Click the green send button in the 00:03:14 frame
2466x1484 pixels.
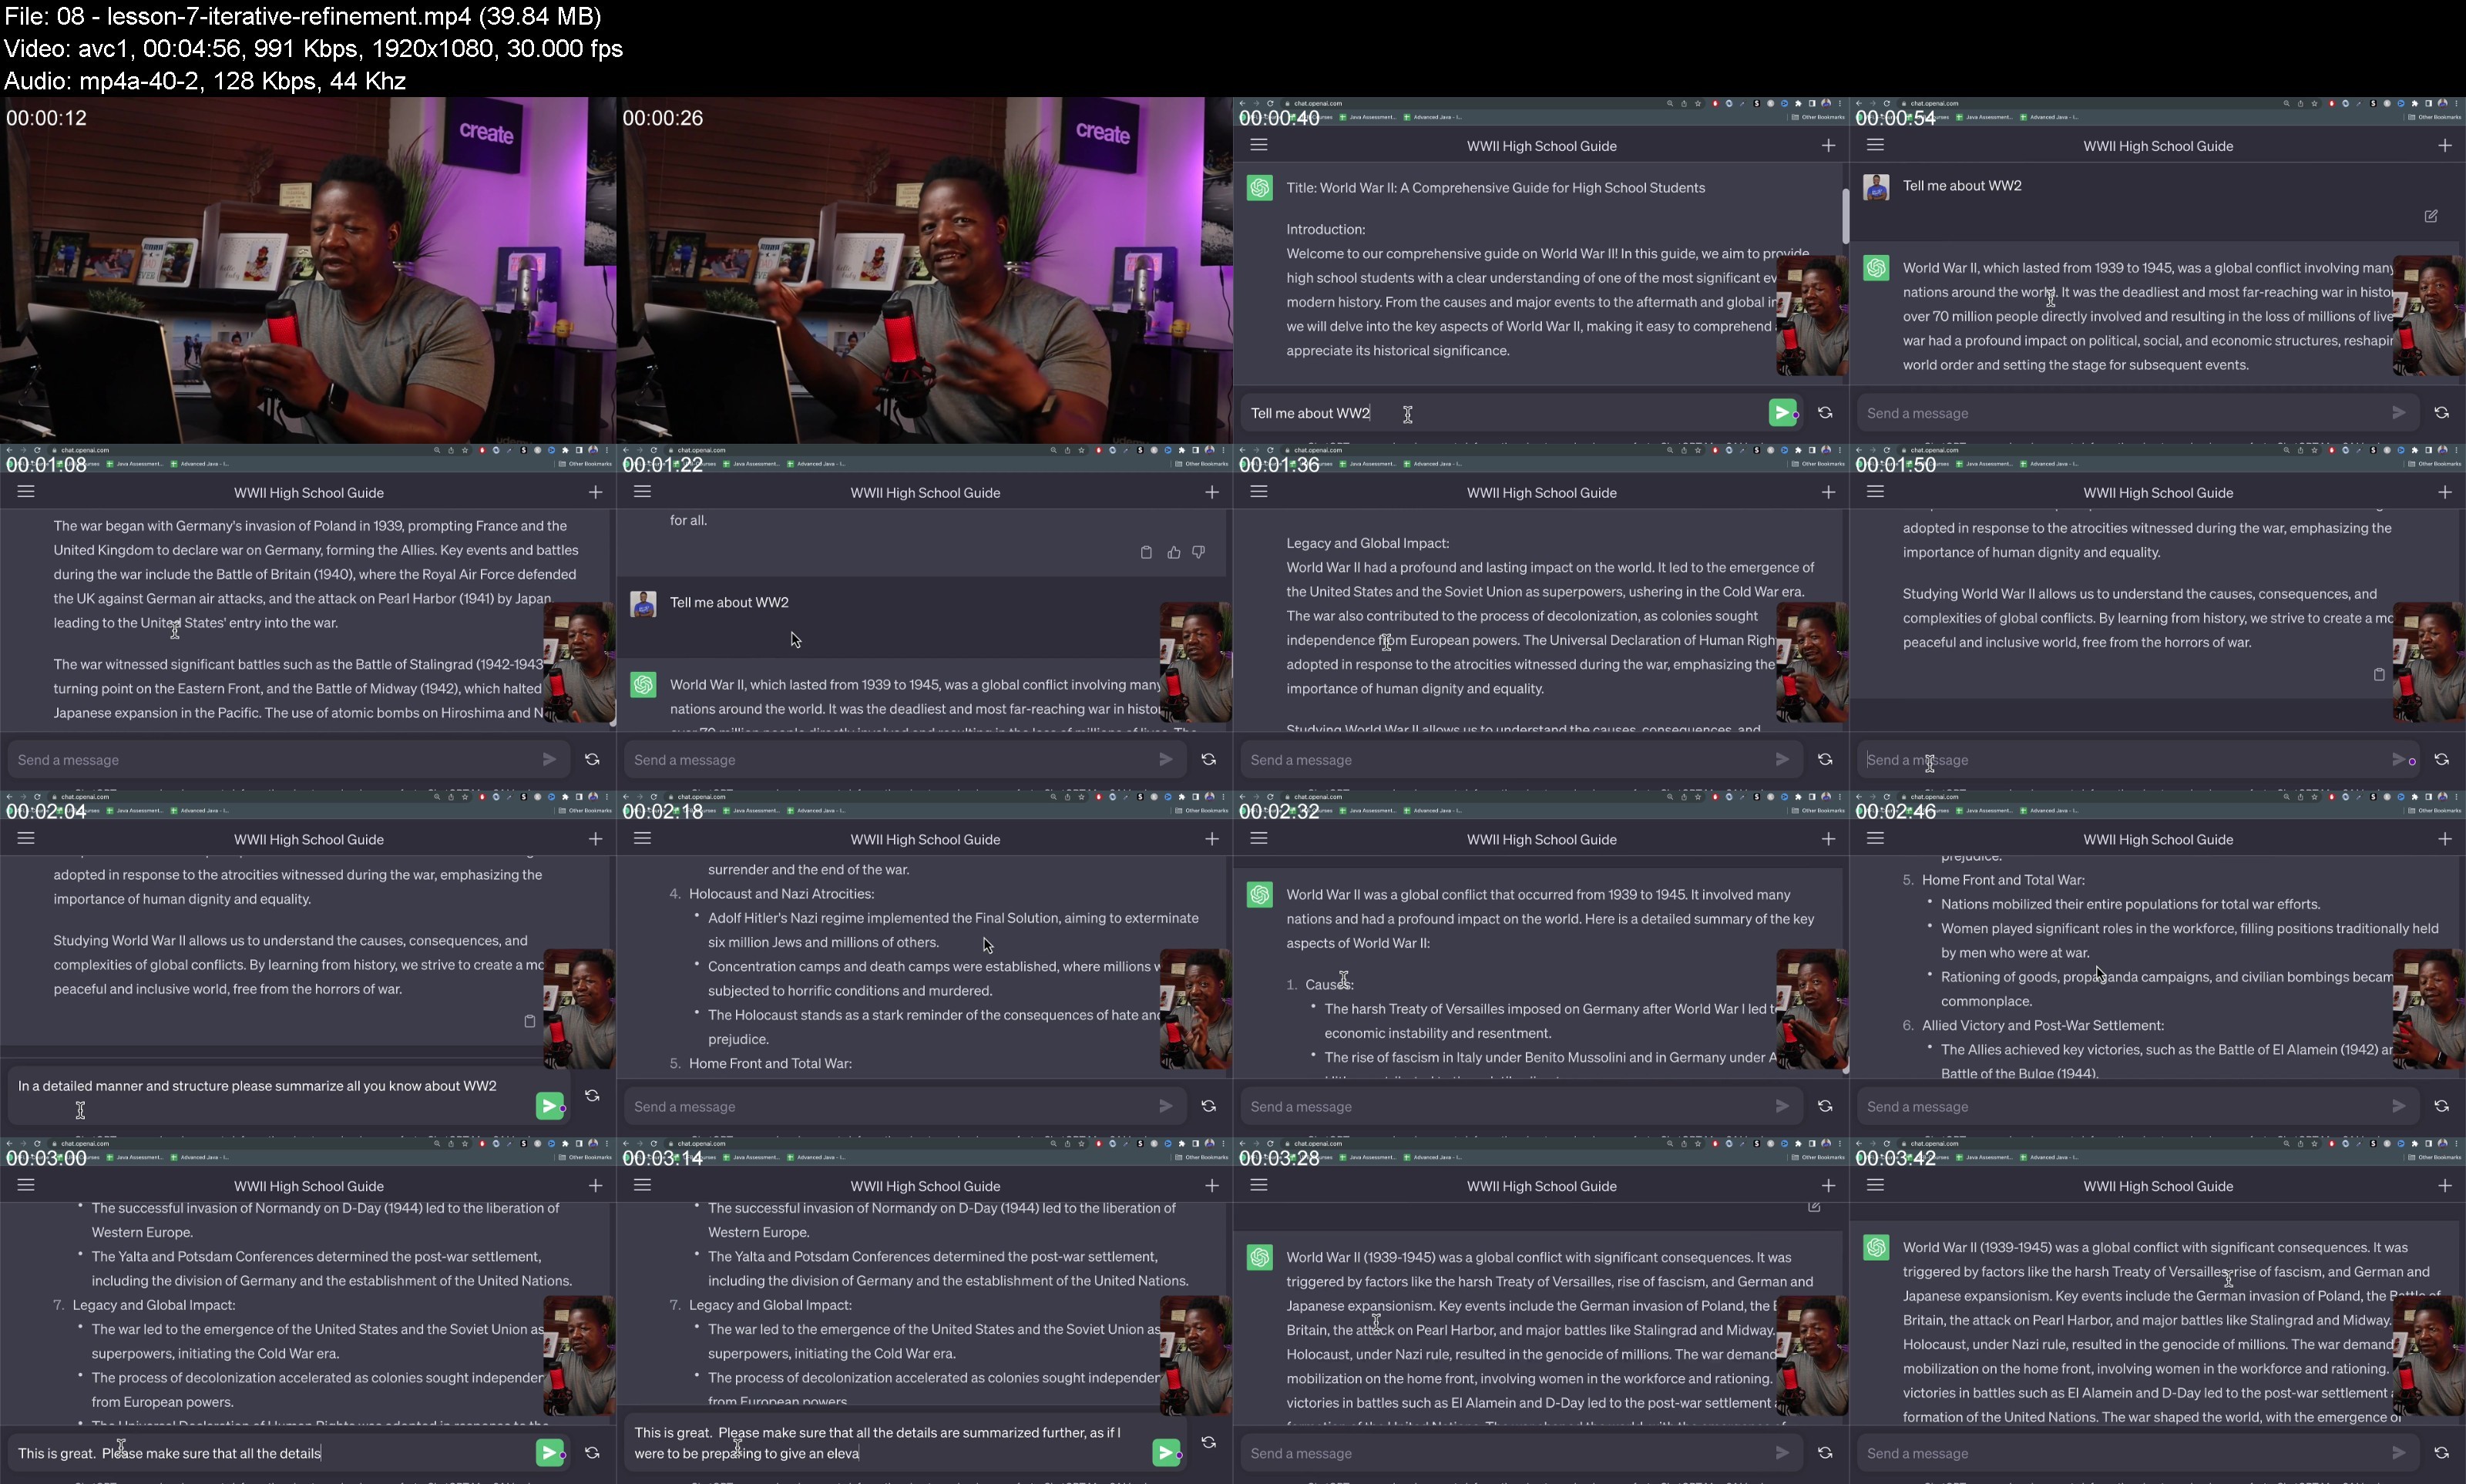1166,1452
